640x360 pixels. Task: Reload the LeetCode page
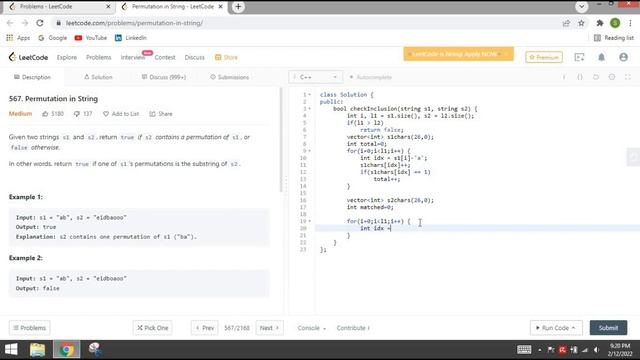click(x=40, y=23)
